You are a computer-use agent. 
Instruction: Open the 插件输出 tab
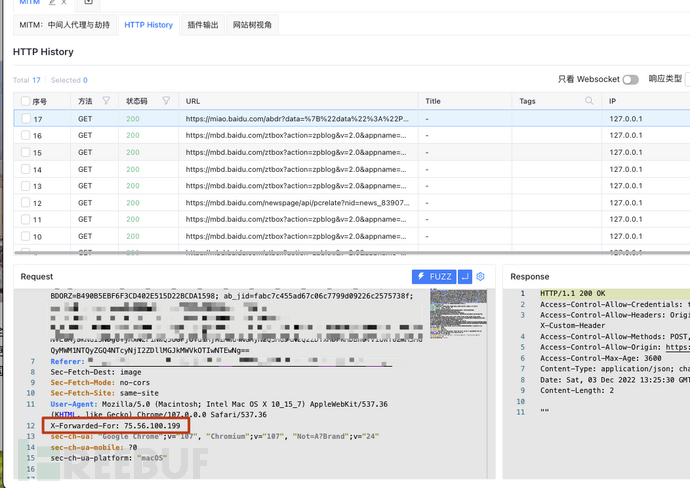tap(203, 25)
